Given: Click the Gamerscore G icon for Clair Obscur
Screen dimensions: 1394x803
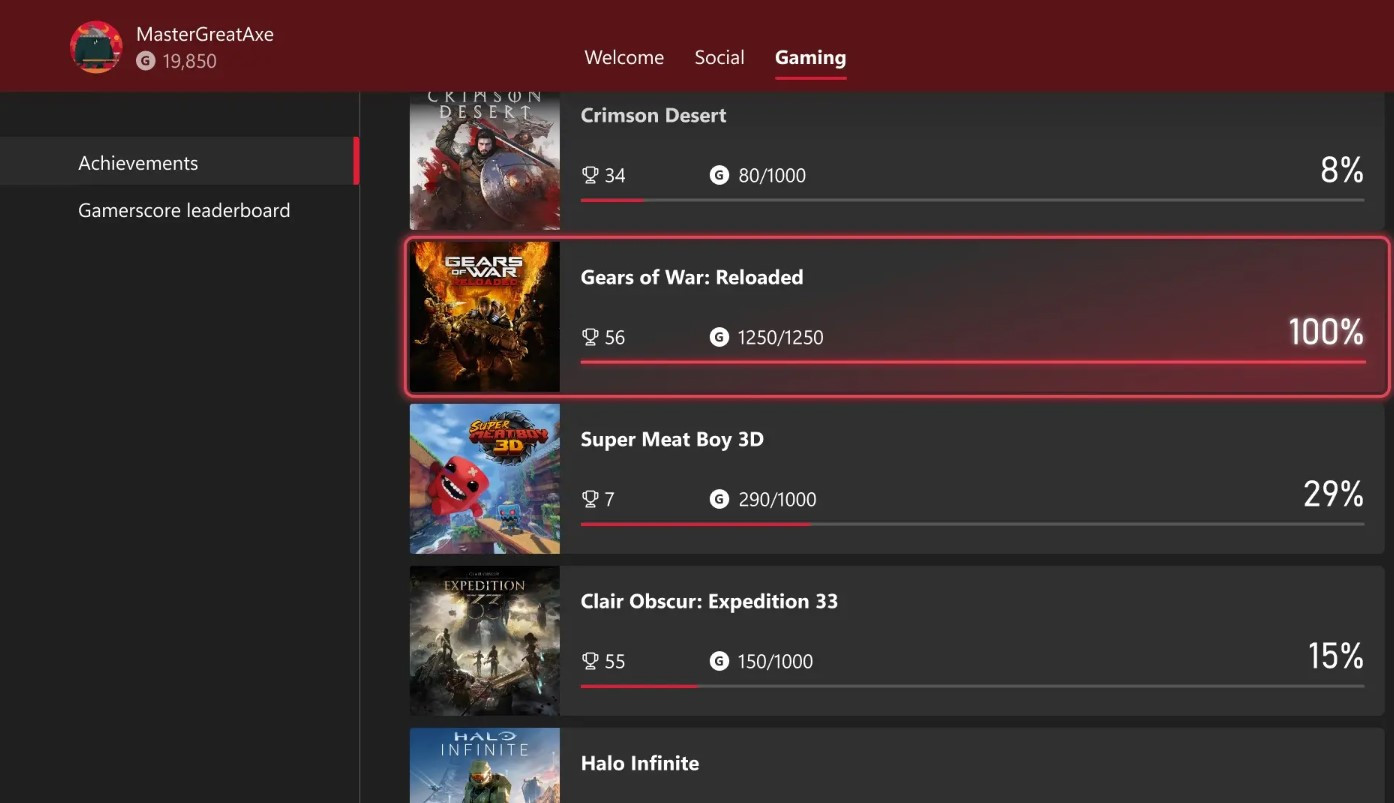Looking at the screenshot, I should point(719,661).
